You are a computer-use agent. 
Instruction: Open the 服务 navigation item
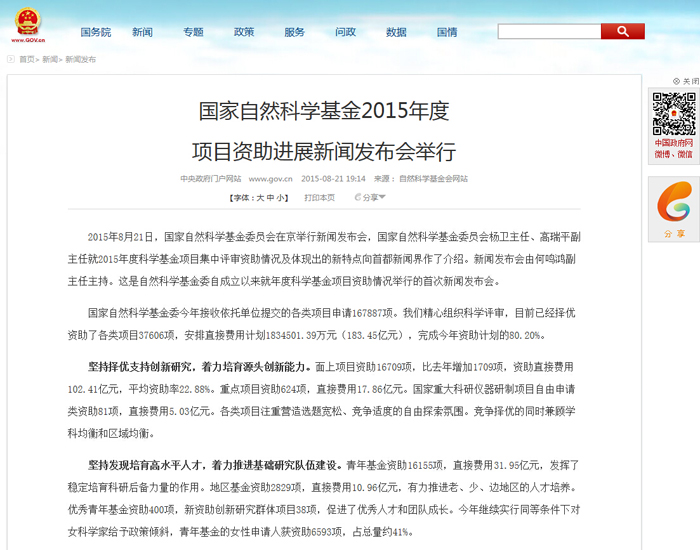pos(295,32)
